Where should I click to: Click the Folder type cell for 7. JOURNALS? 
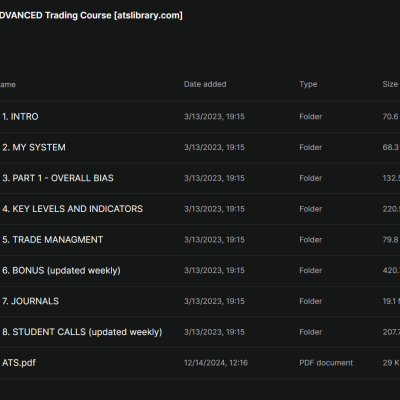click(x=311, y=301)
